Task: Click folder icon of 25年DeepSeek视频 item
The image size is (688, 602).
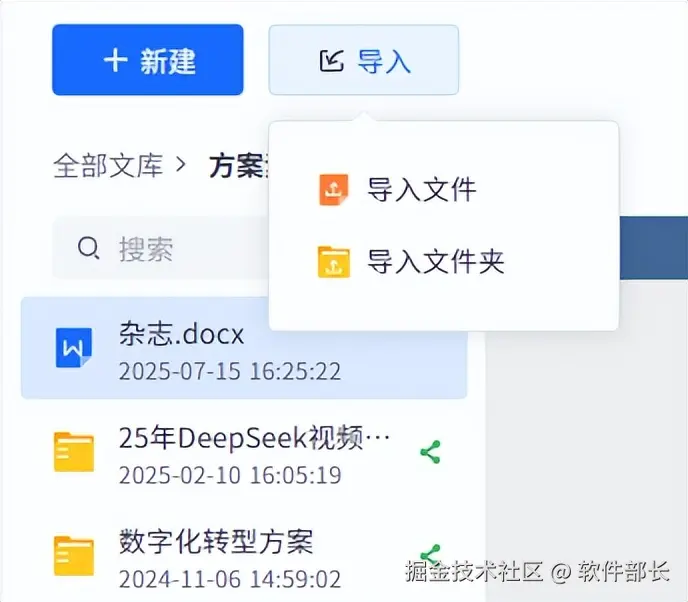Action: point(74,452)
